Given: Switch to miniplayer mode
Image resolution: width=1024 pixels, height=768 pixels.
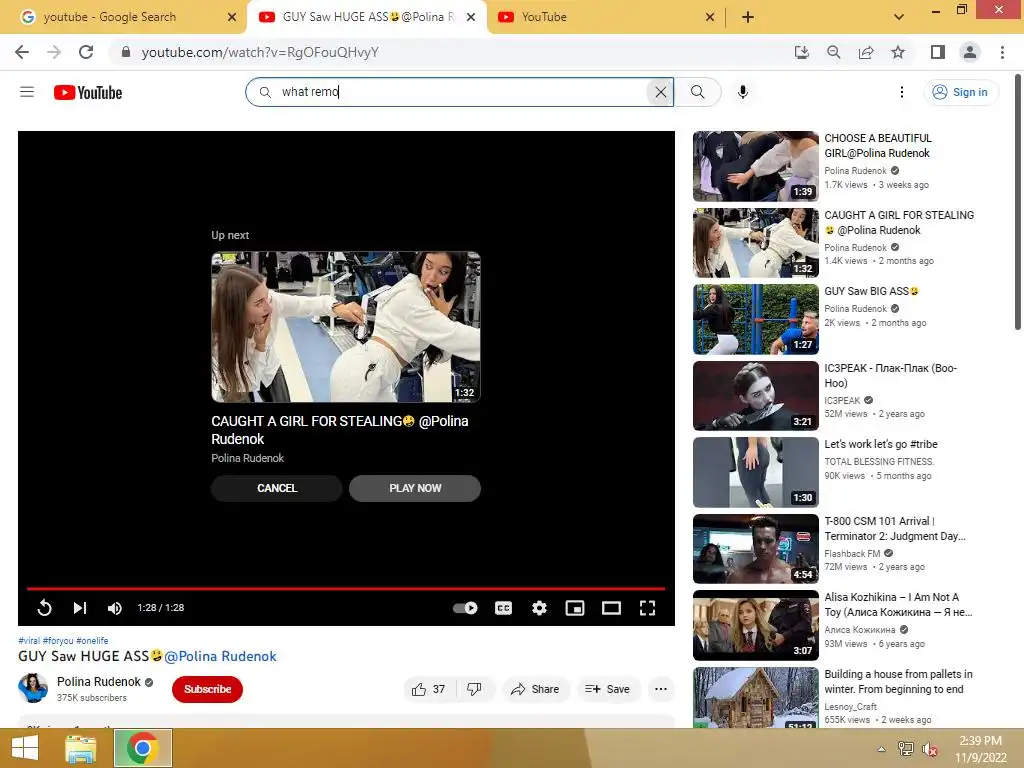Looking at the screenshot, I should coord(575,608).
